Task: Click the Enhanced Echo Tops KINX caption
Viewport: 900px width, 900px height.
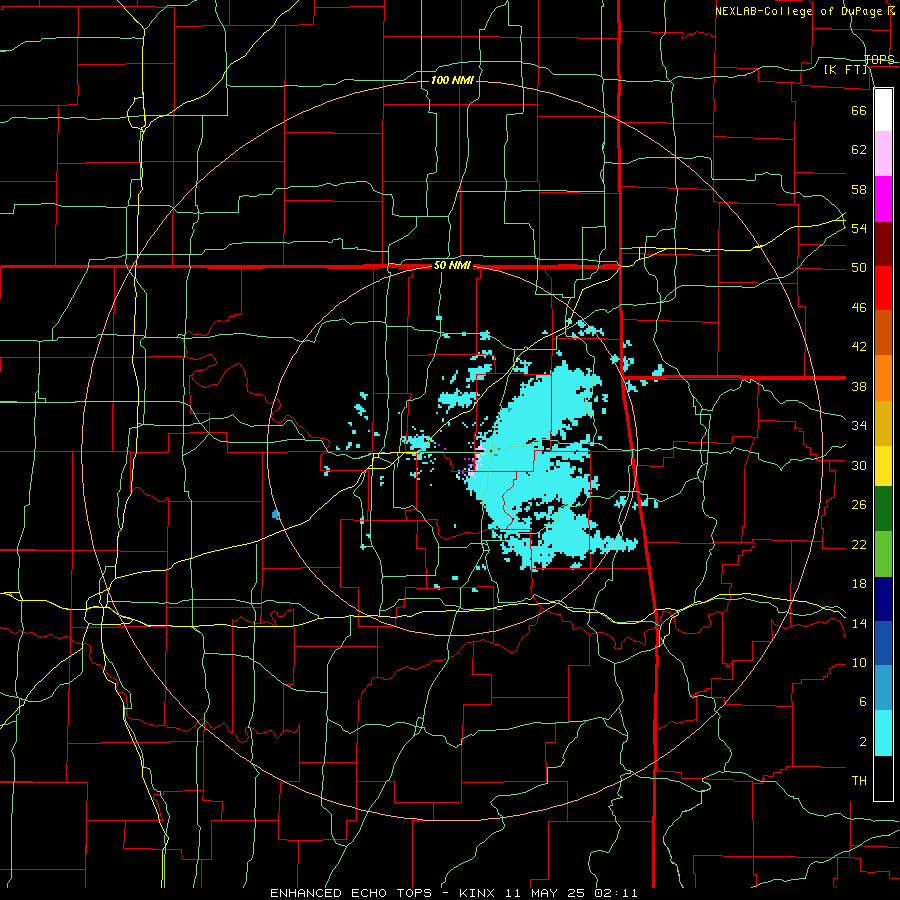Action: point(453,893)
